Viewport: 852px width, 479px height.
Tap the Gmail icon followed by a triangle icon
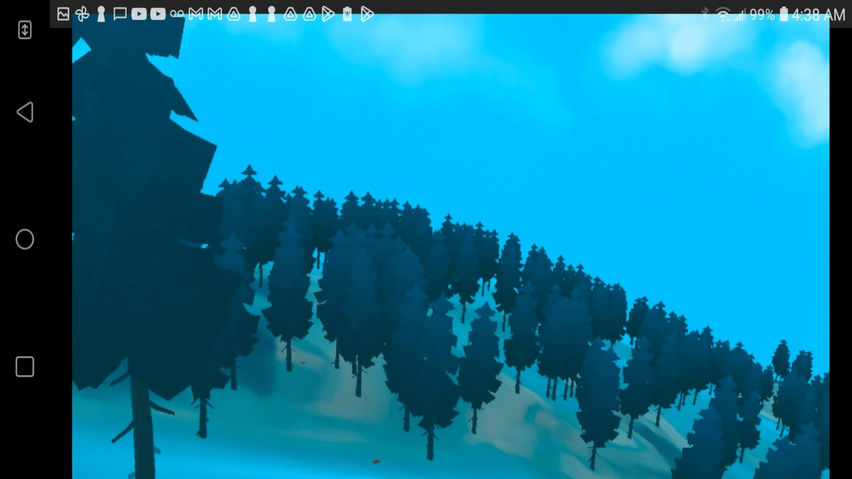[x=215, y=14]
